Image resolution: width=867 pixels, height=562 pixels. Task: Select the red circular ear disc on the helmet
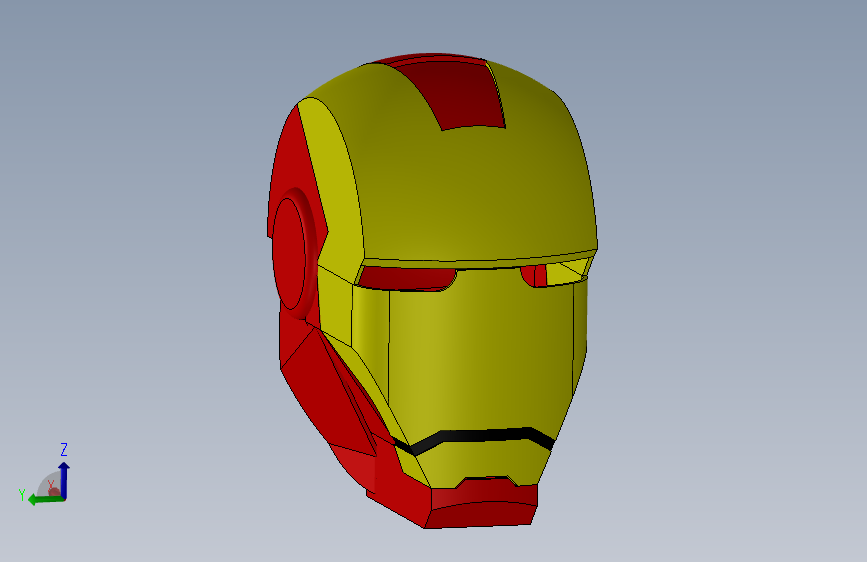[289, 253]
